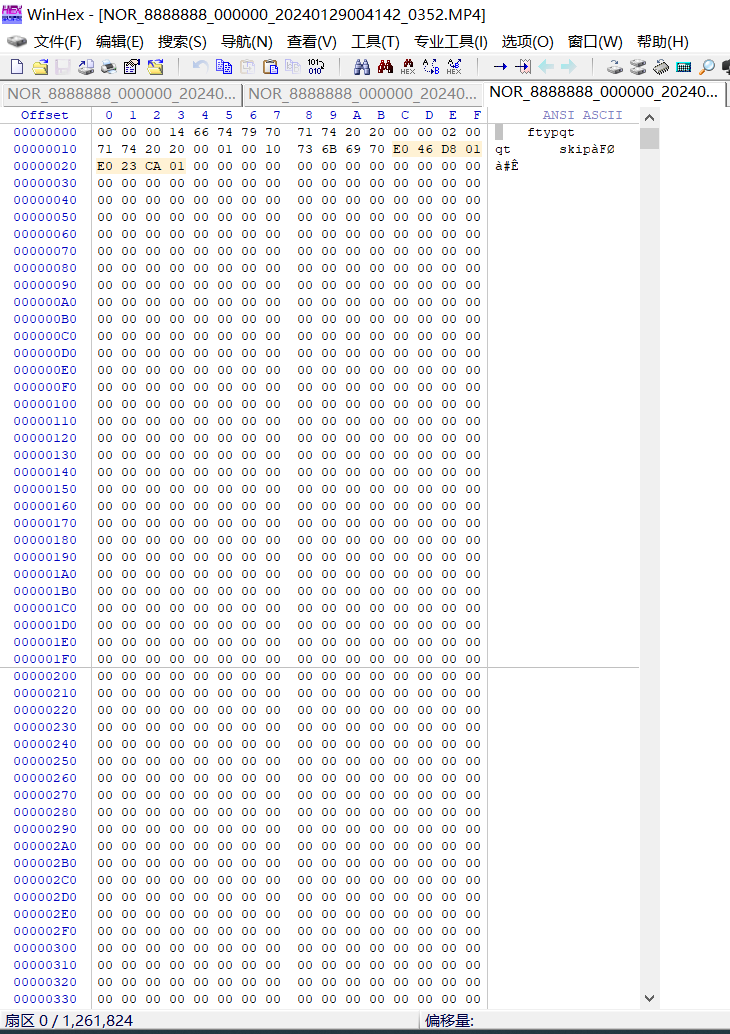Open the 搜索(S) menu
730x1034 pixels.
click(x=182, y=42)
